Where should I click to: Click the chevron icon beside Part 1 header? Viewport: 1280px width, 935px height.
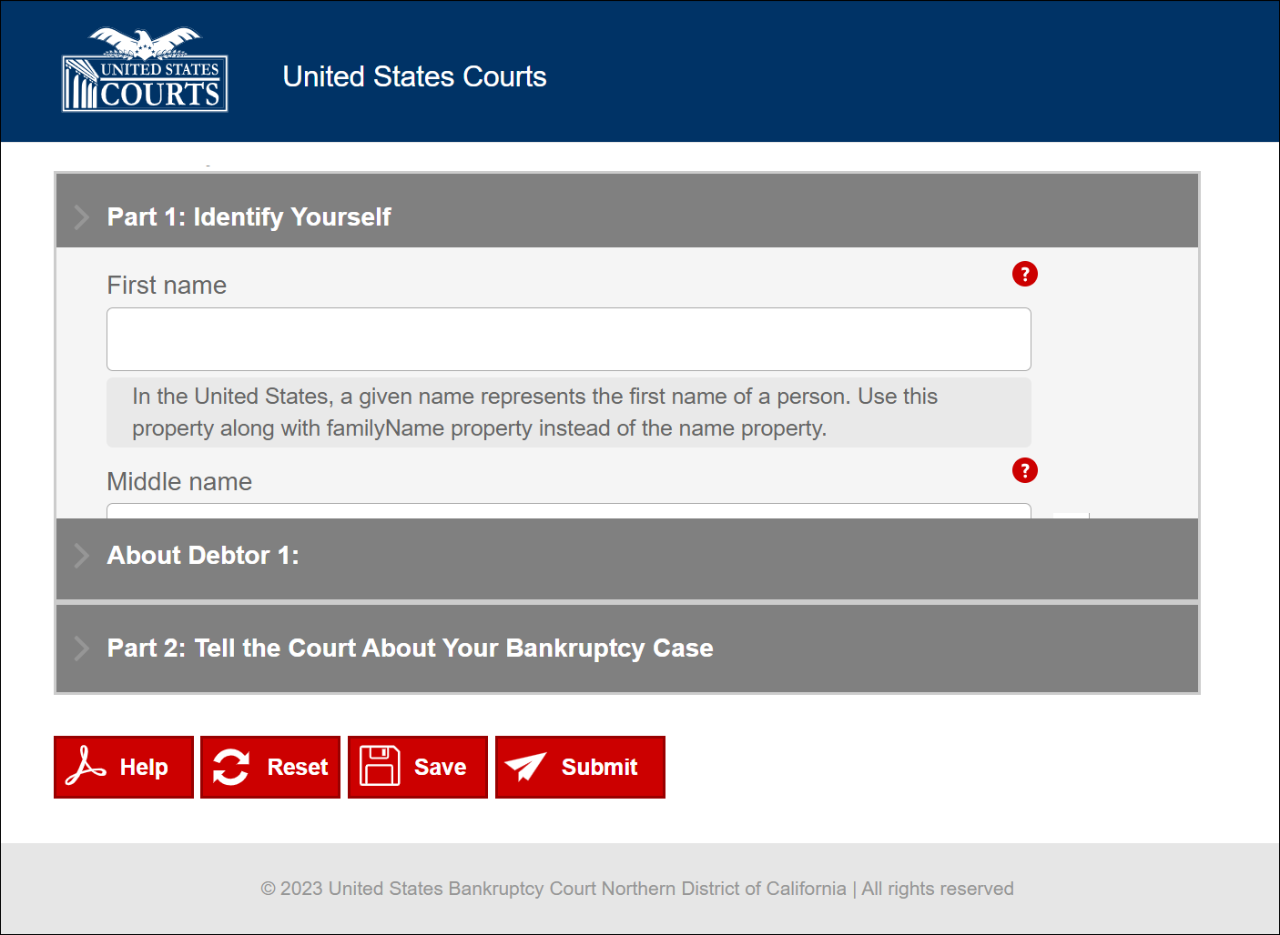pos(81,216)
